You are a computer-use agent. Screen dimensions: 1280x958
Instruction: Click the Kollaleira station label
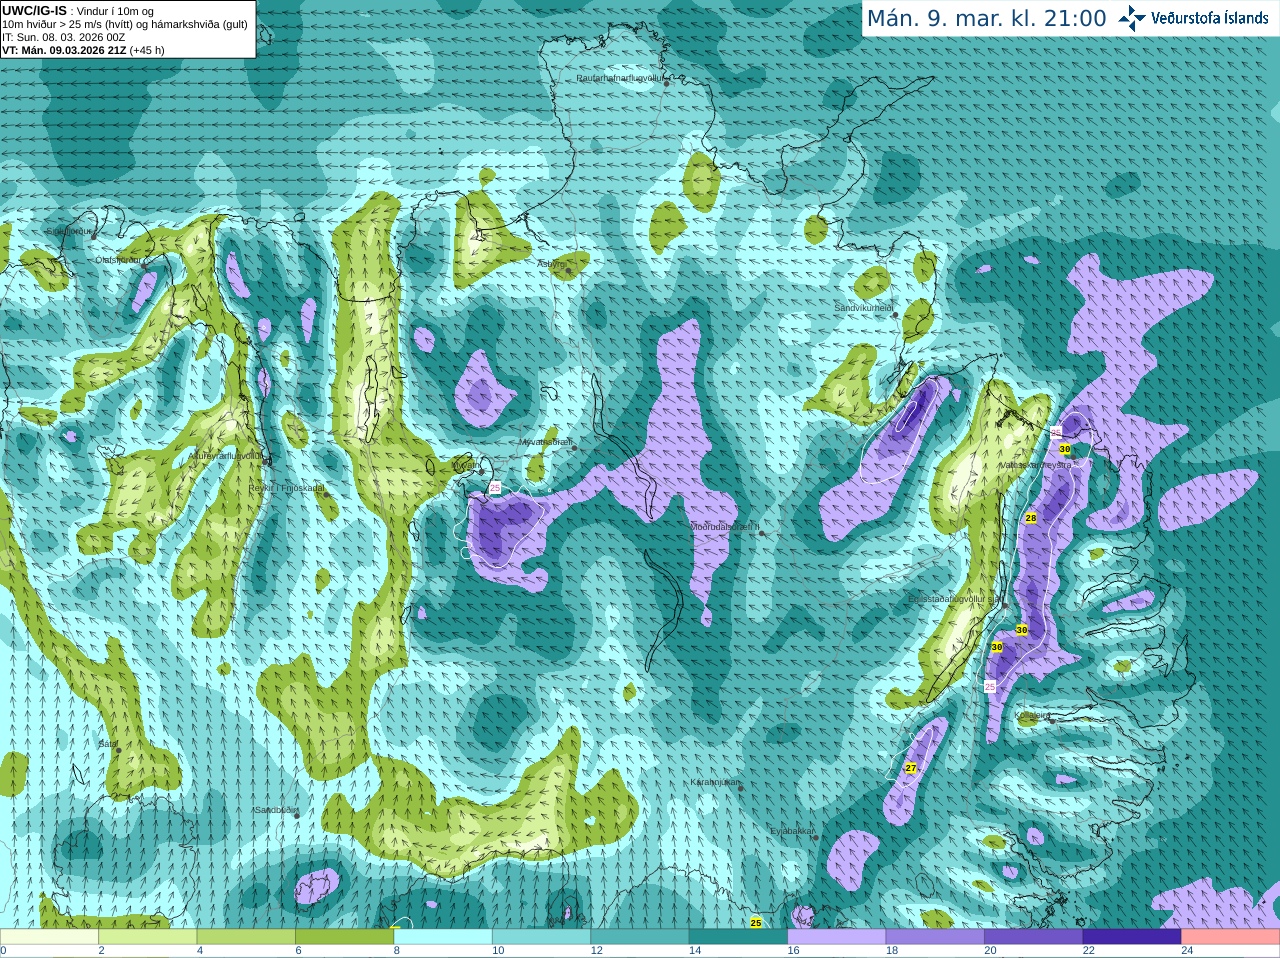click(x=1032, y=715)
